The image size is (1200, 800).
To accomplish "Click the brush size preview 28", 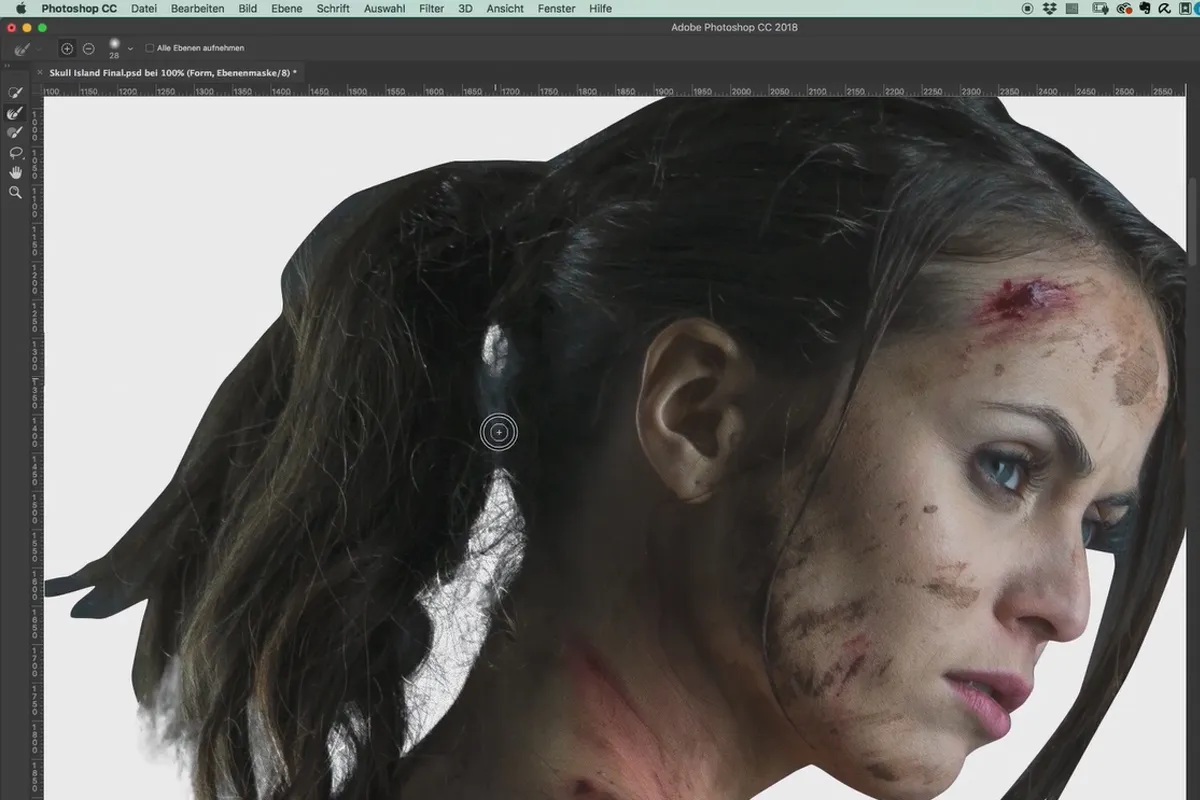I will tap(114, 48).
